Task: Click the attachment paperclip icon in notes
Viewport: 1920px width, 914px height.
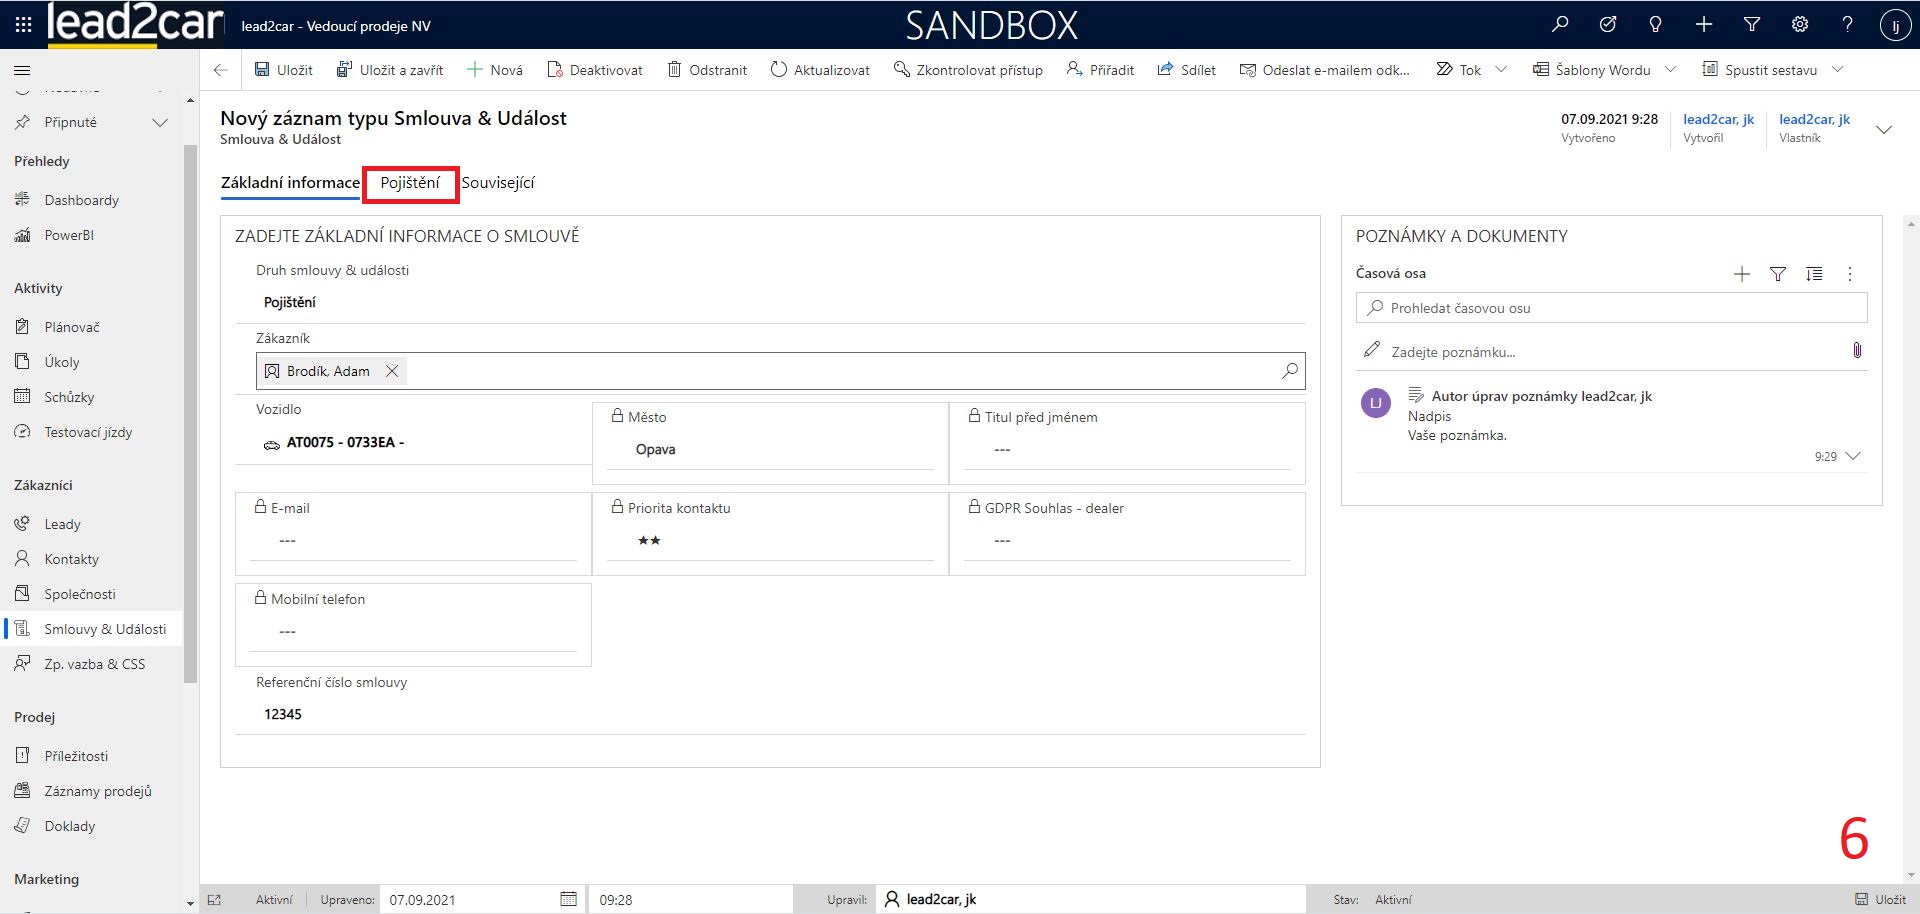Action: click(1856, 351)
